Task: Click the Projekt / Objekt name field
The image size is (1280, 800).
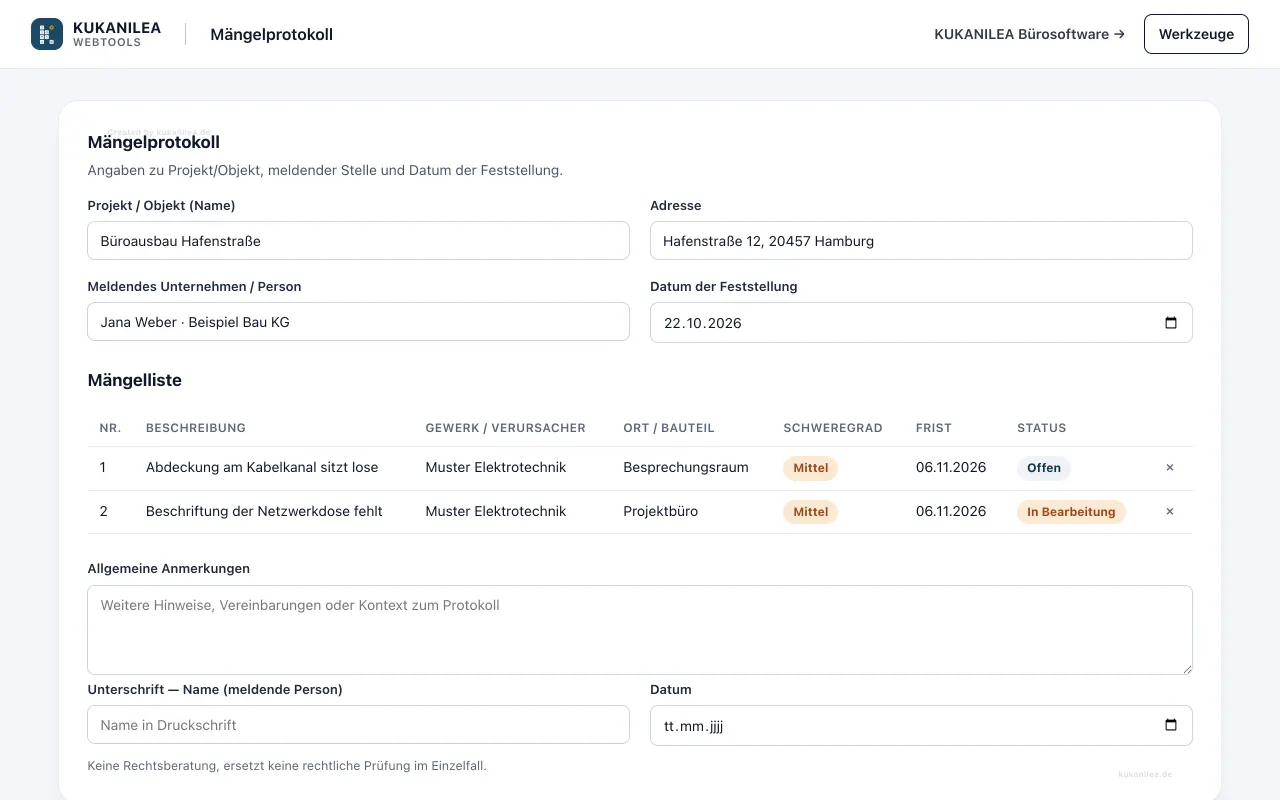Action: pyautogui.click(x=358, y=241)
